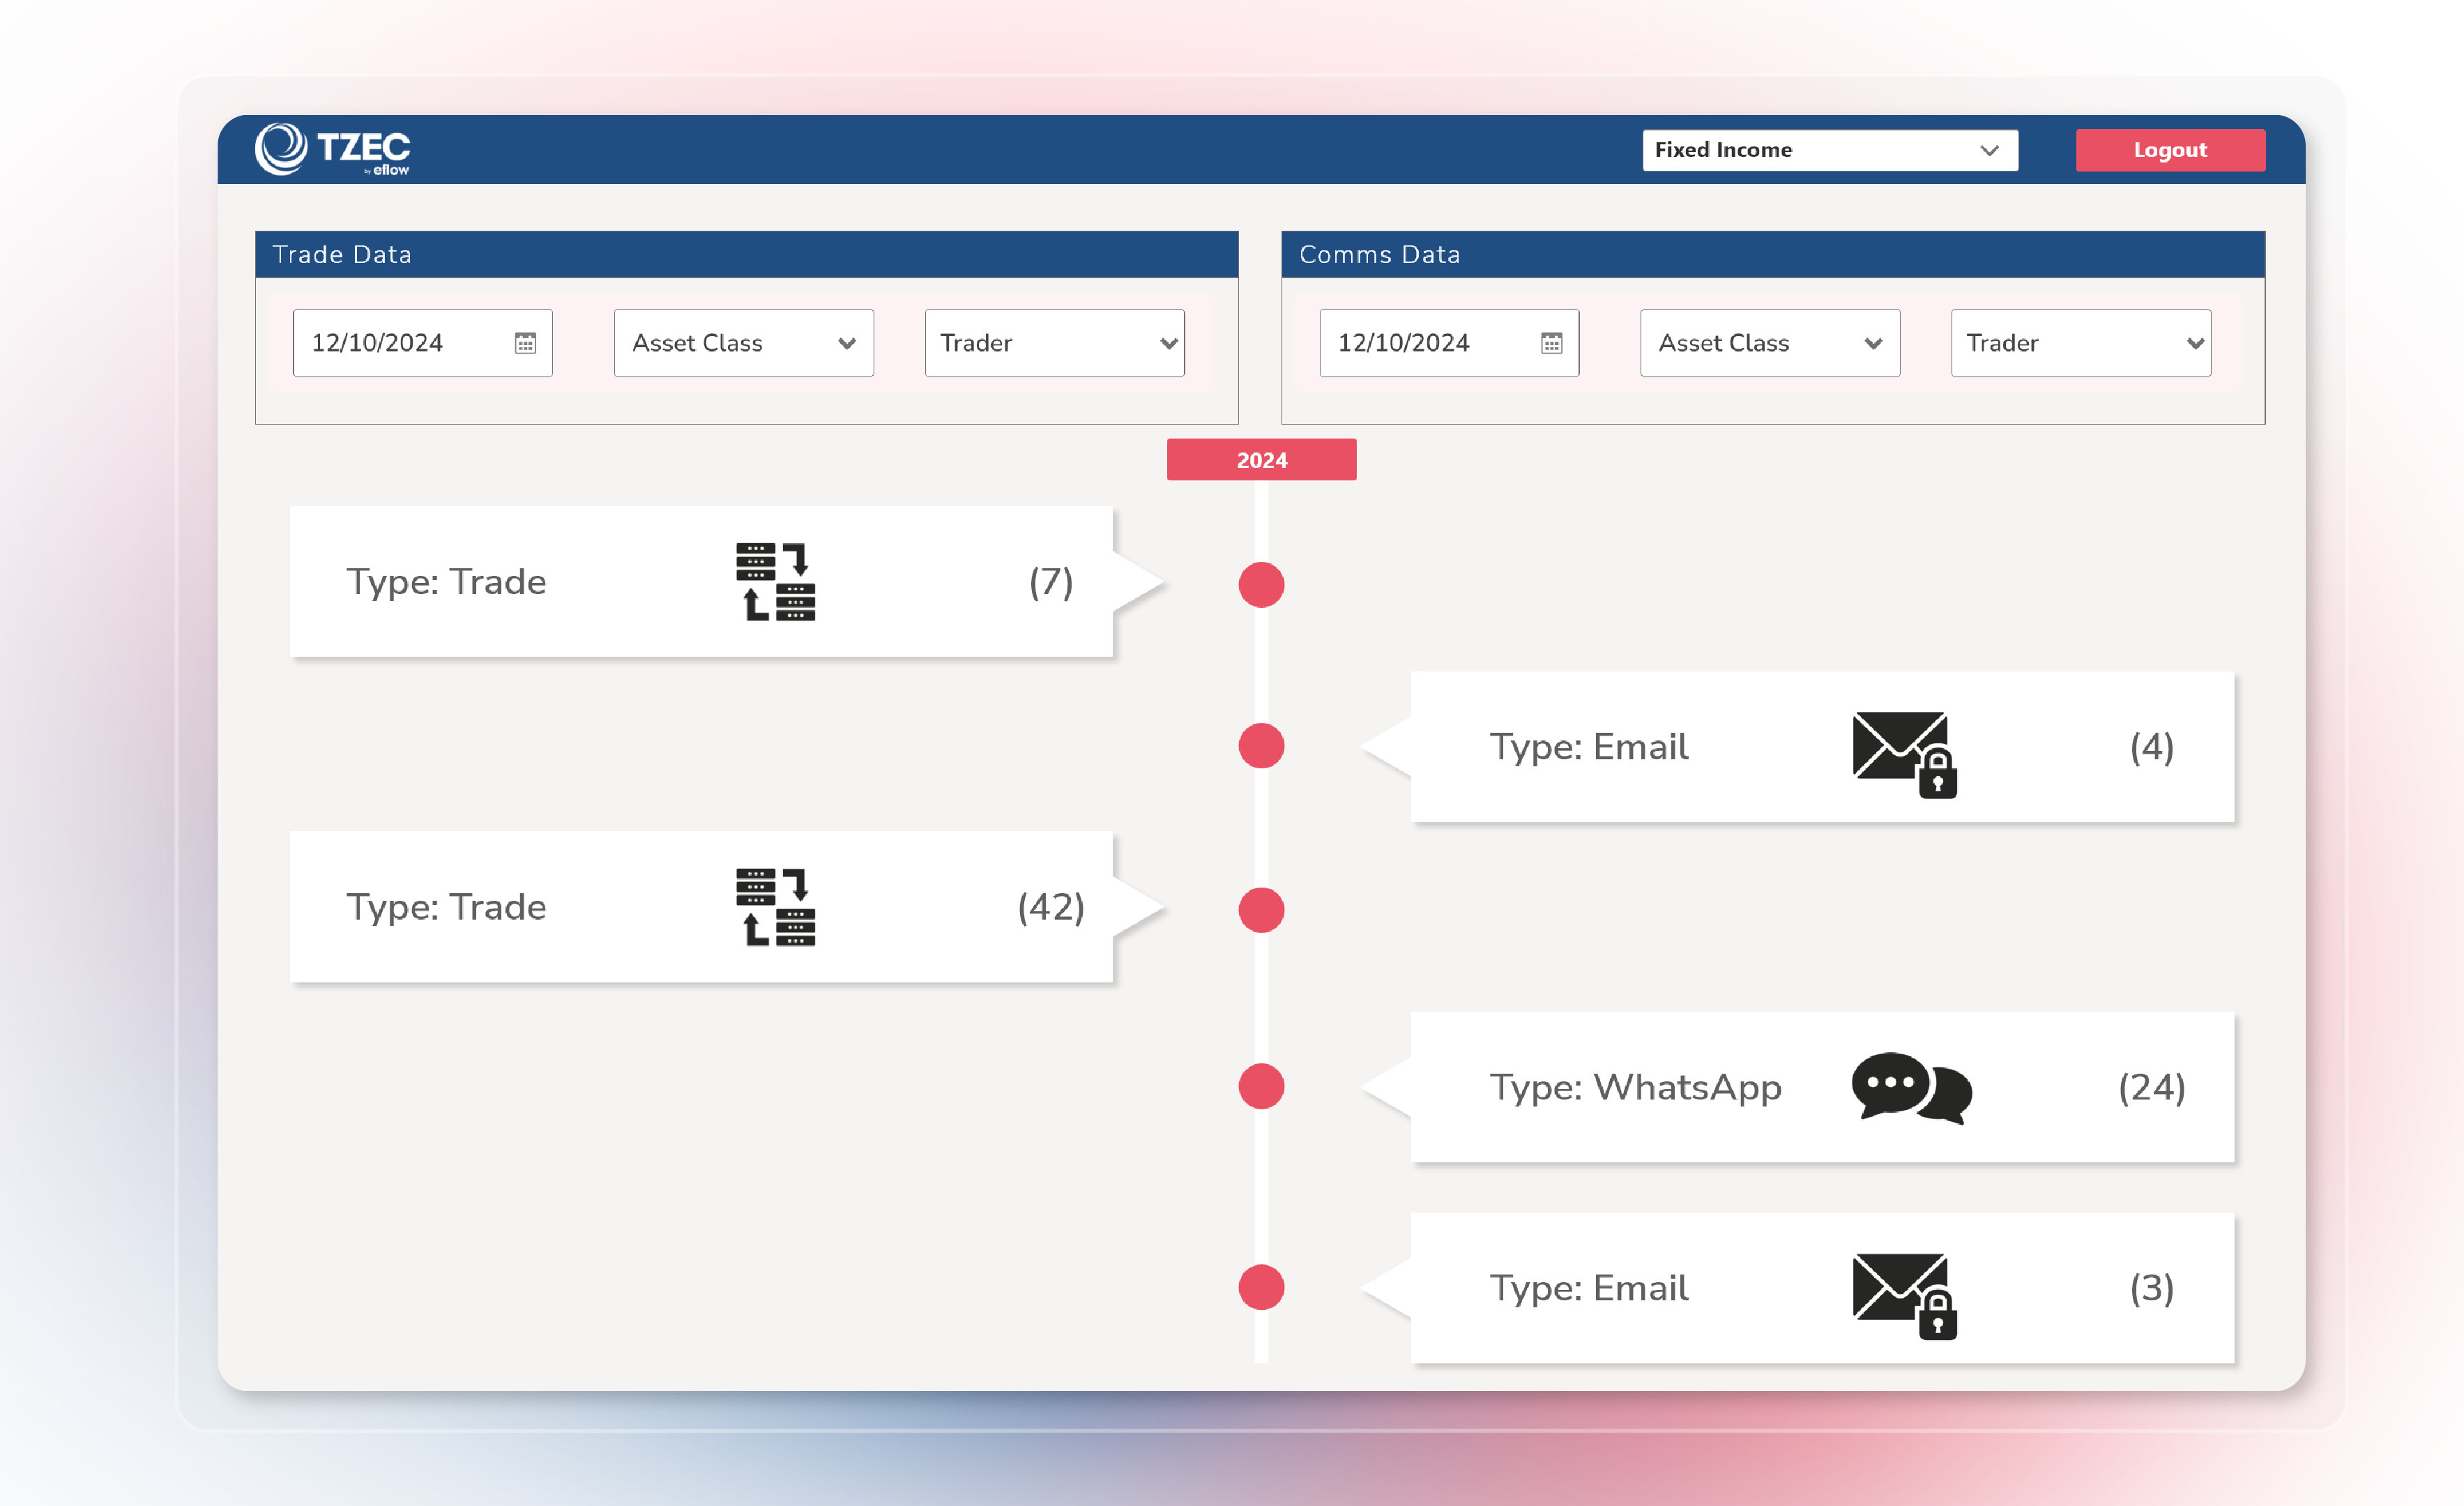Click the 2024 marker on the timeline
The height and width of the screenshot is (1506, 2464).
1262,459
